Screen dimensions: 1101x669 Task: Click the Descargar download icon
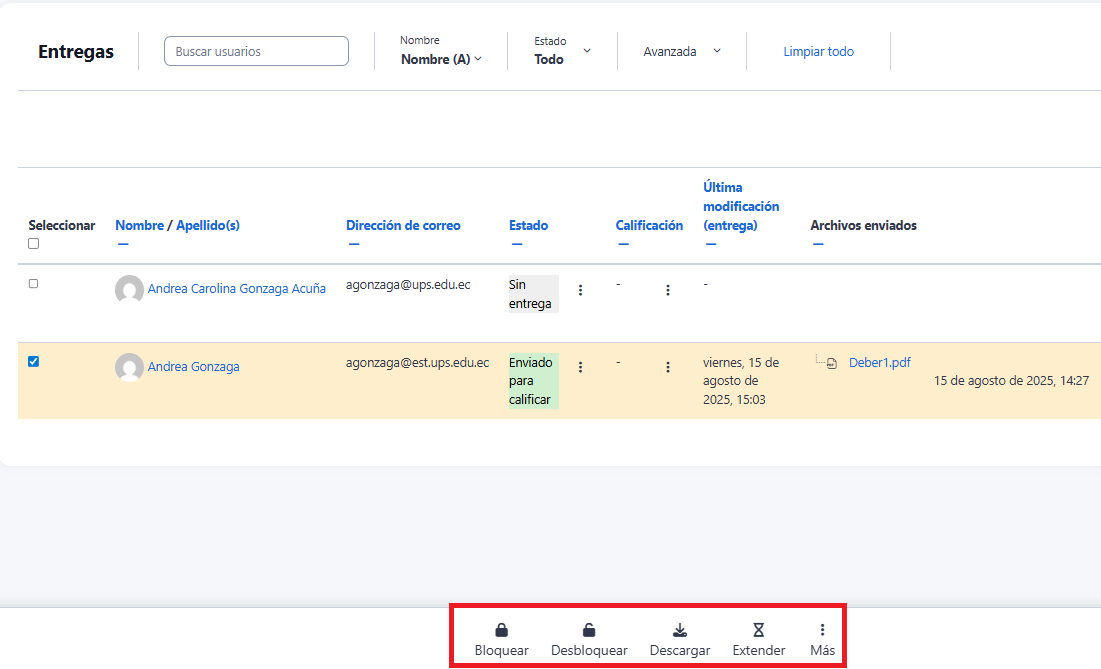tap(679, 630)
